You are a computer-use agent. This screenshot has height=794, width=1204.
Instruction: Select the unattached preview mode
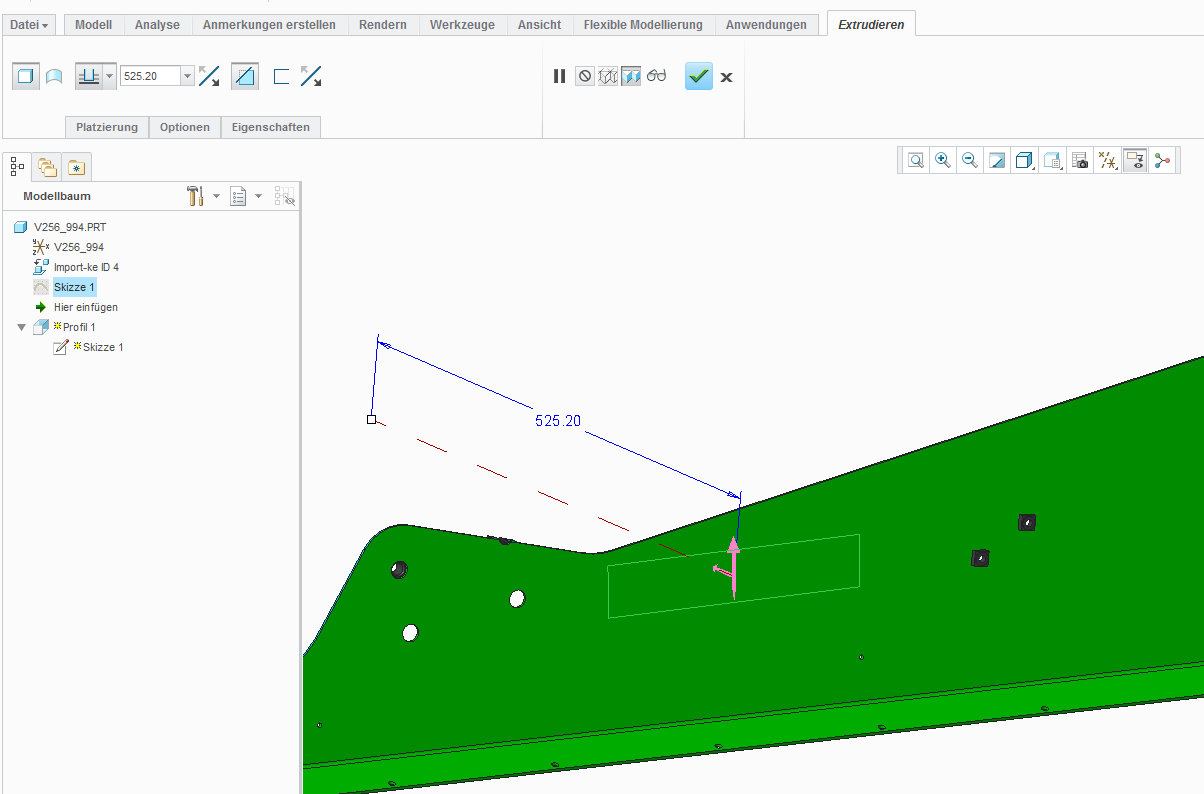pyautogui.click(x=608, y=76)
